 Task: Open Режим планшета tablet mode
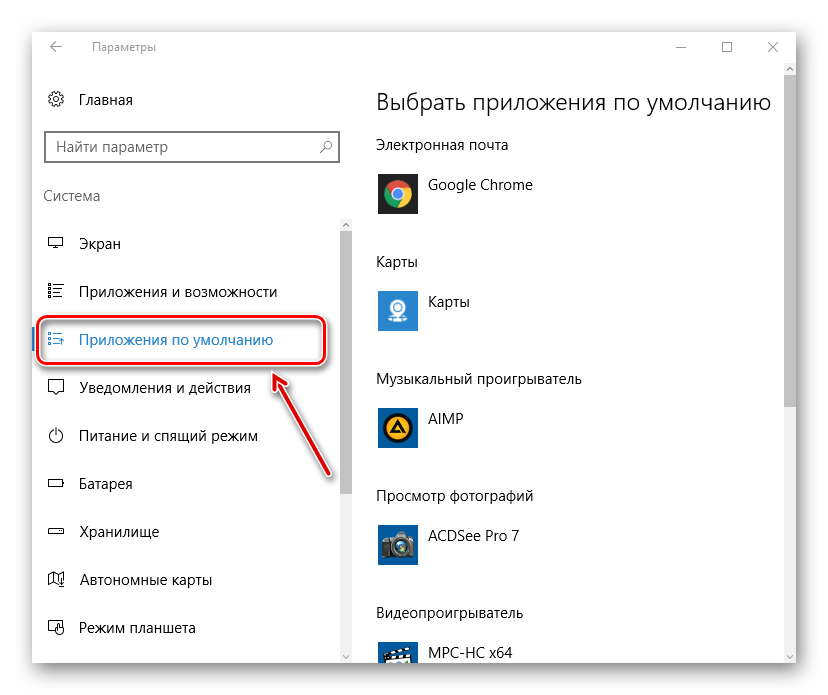coord(137,628)
